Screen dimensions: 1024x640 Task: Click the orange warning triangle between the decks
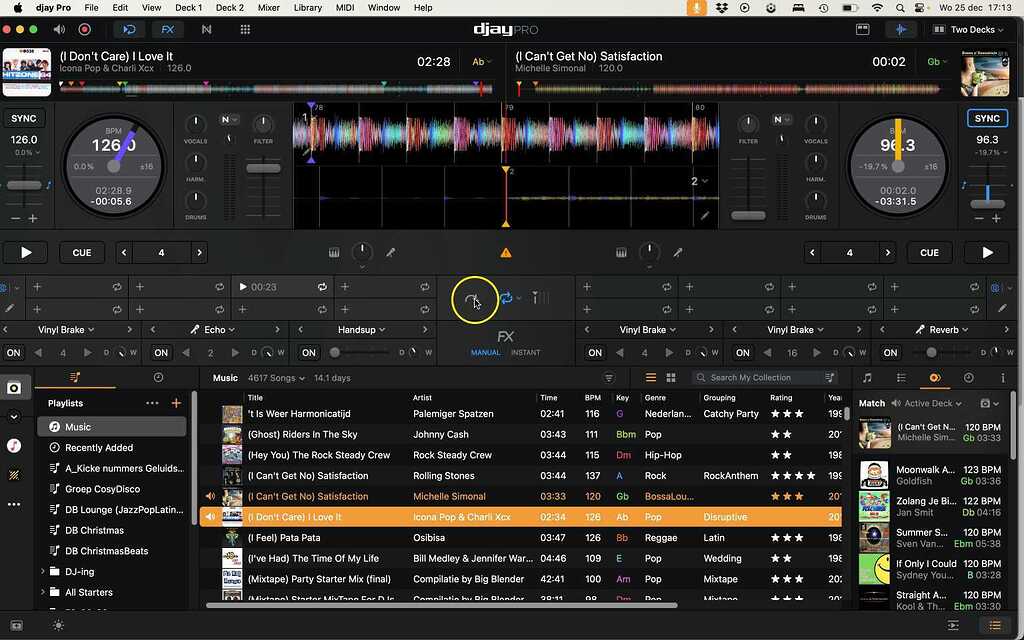(506, 253)
